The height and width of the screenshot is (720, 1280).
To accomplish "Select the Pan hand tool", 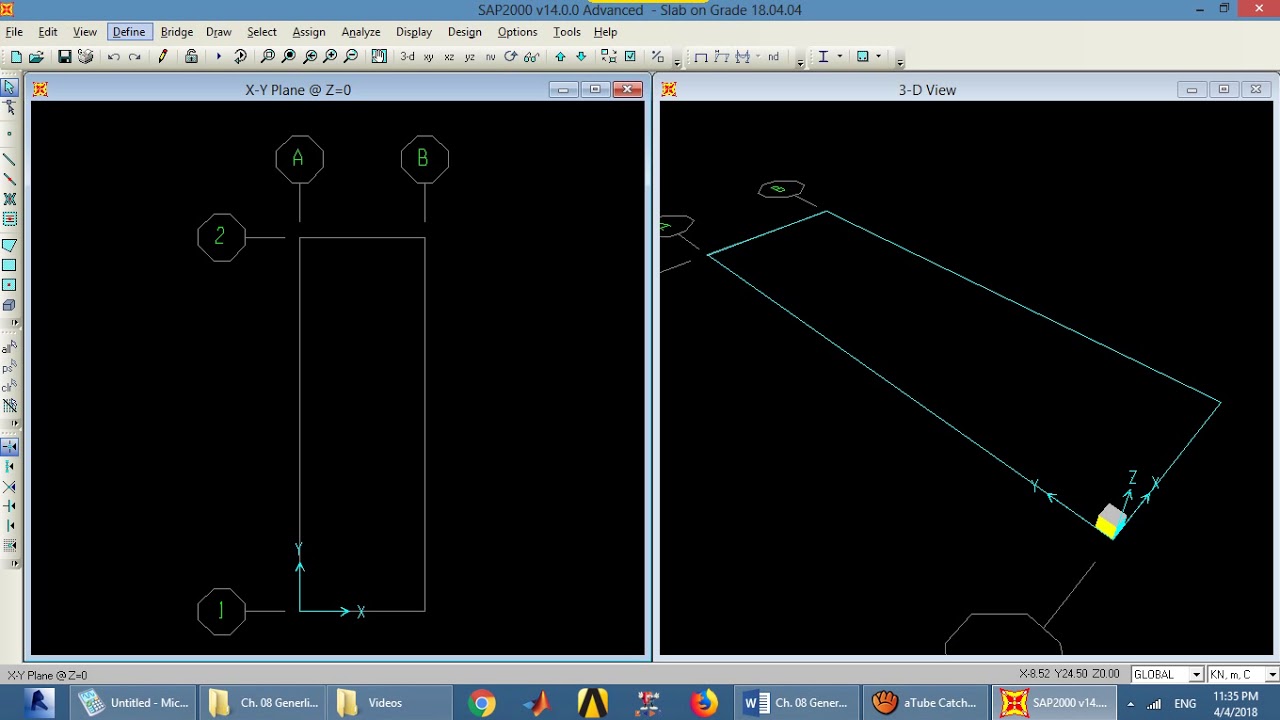I will pyautogui.click(x=379, y=57).
